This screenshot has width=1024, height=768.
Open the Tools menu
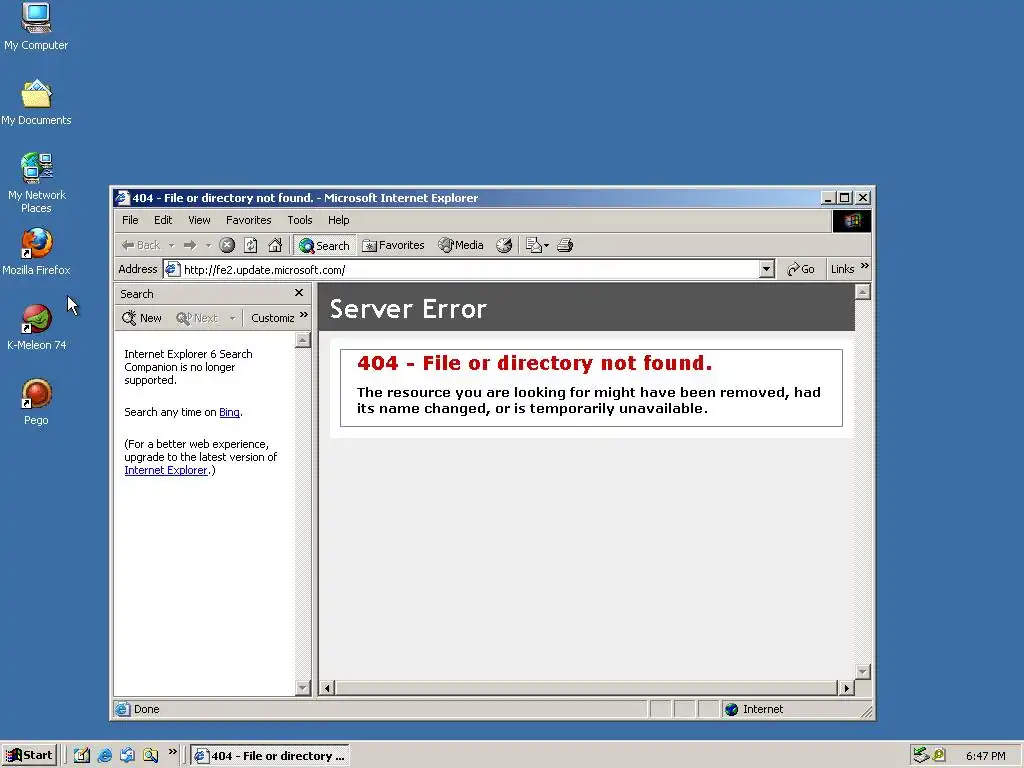click(300, 220)
